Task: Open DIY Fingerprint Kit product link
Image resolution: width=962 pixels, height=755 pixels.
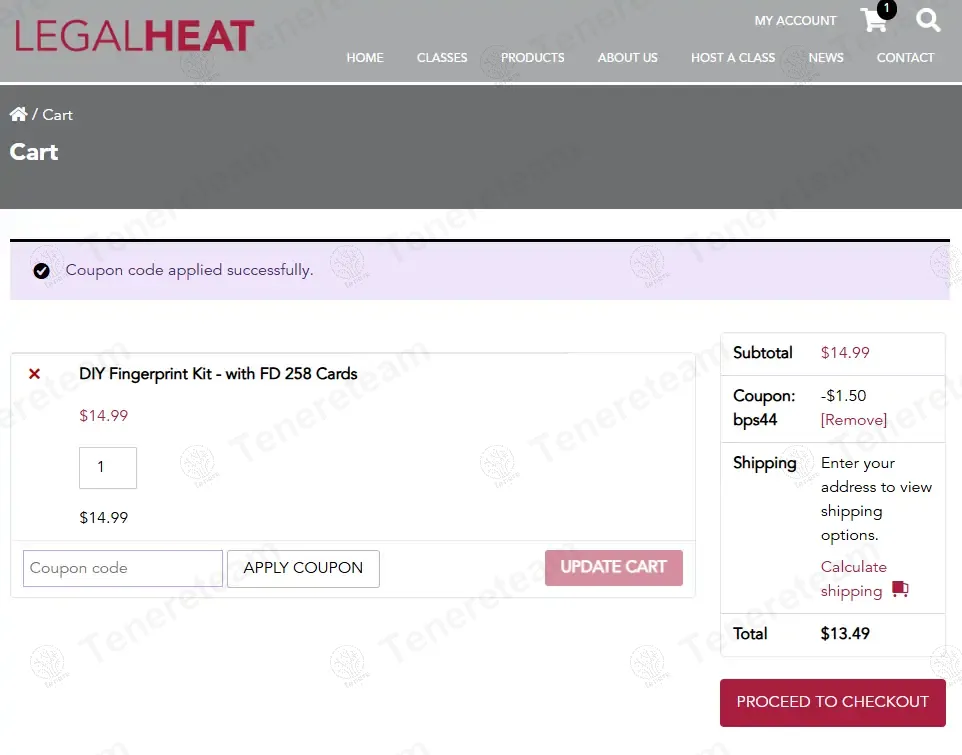Action: pyautogui.click(x=218, y=374)
